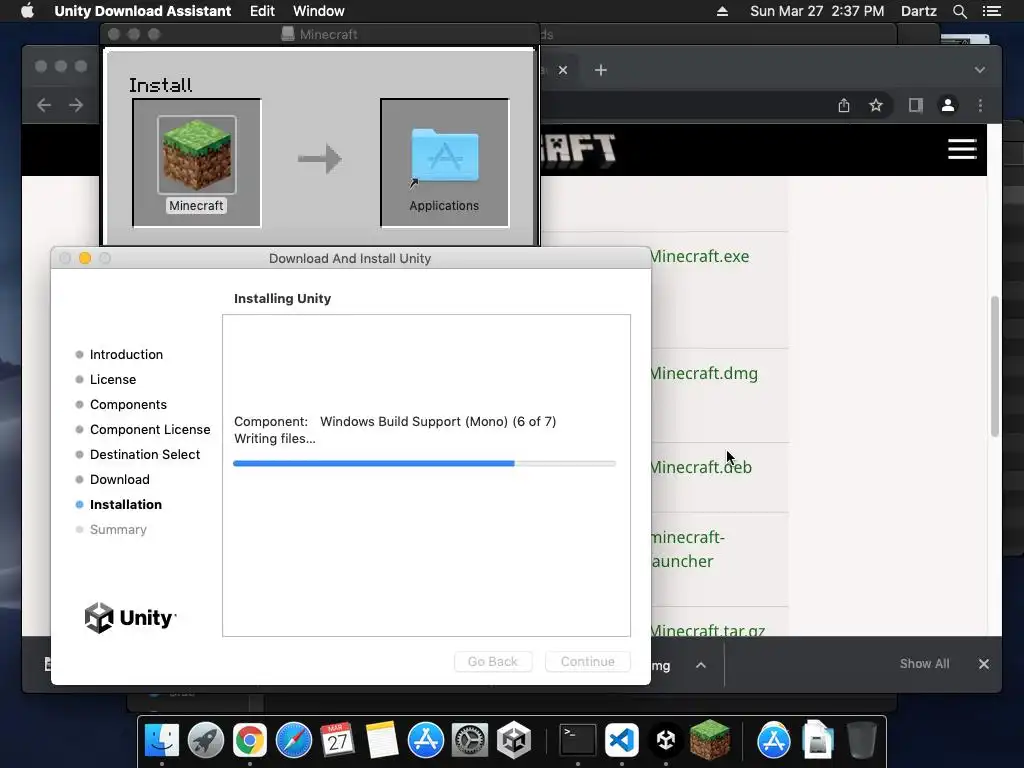Select Download step in installer sidebar
The height and width of the screenshot is (768, 1024).
pyautogui.click(x=120, y=479)
